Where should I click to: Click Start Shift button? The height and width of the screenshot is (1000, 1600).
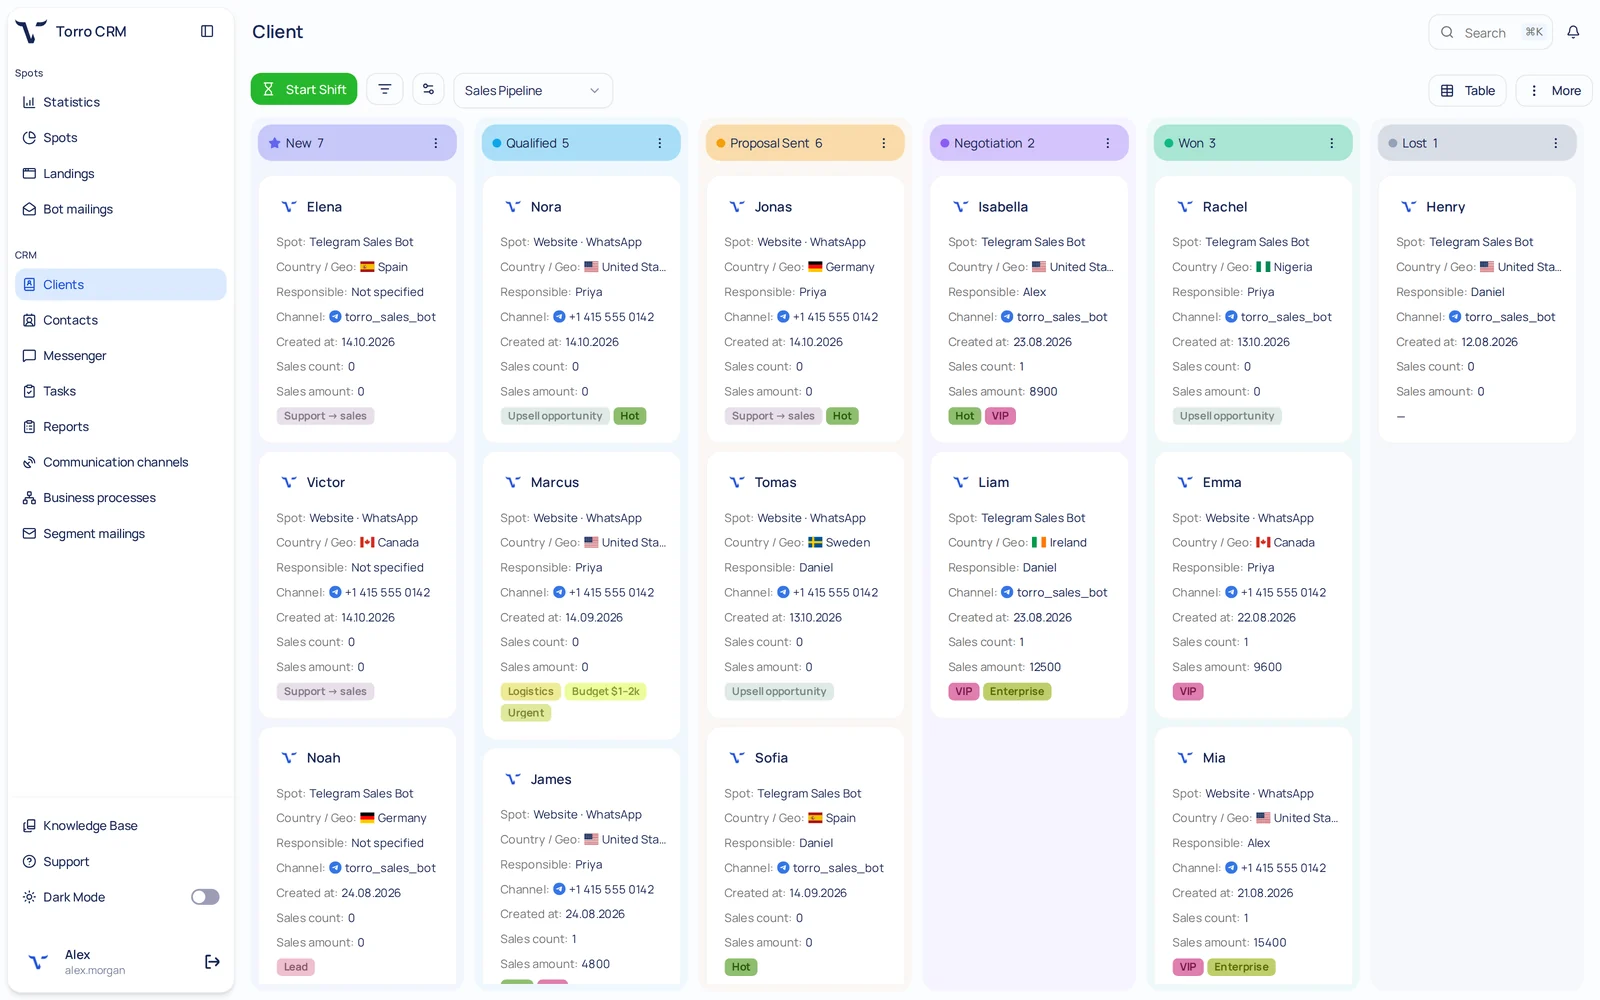(304, 89)
